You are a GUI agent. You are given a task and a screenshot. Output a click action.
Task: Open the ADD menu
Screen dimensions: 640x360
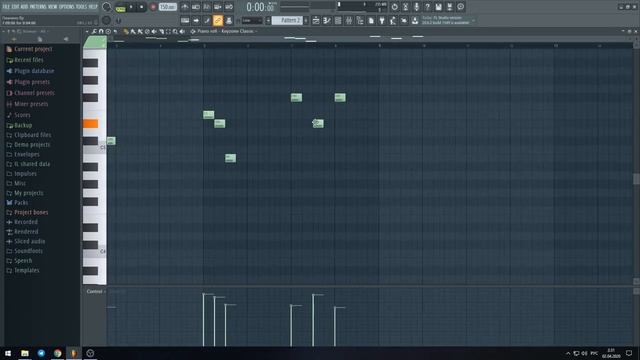click(24, 7)
